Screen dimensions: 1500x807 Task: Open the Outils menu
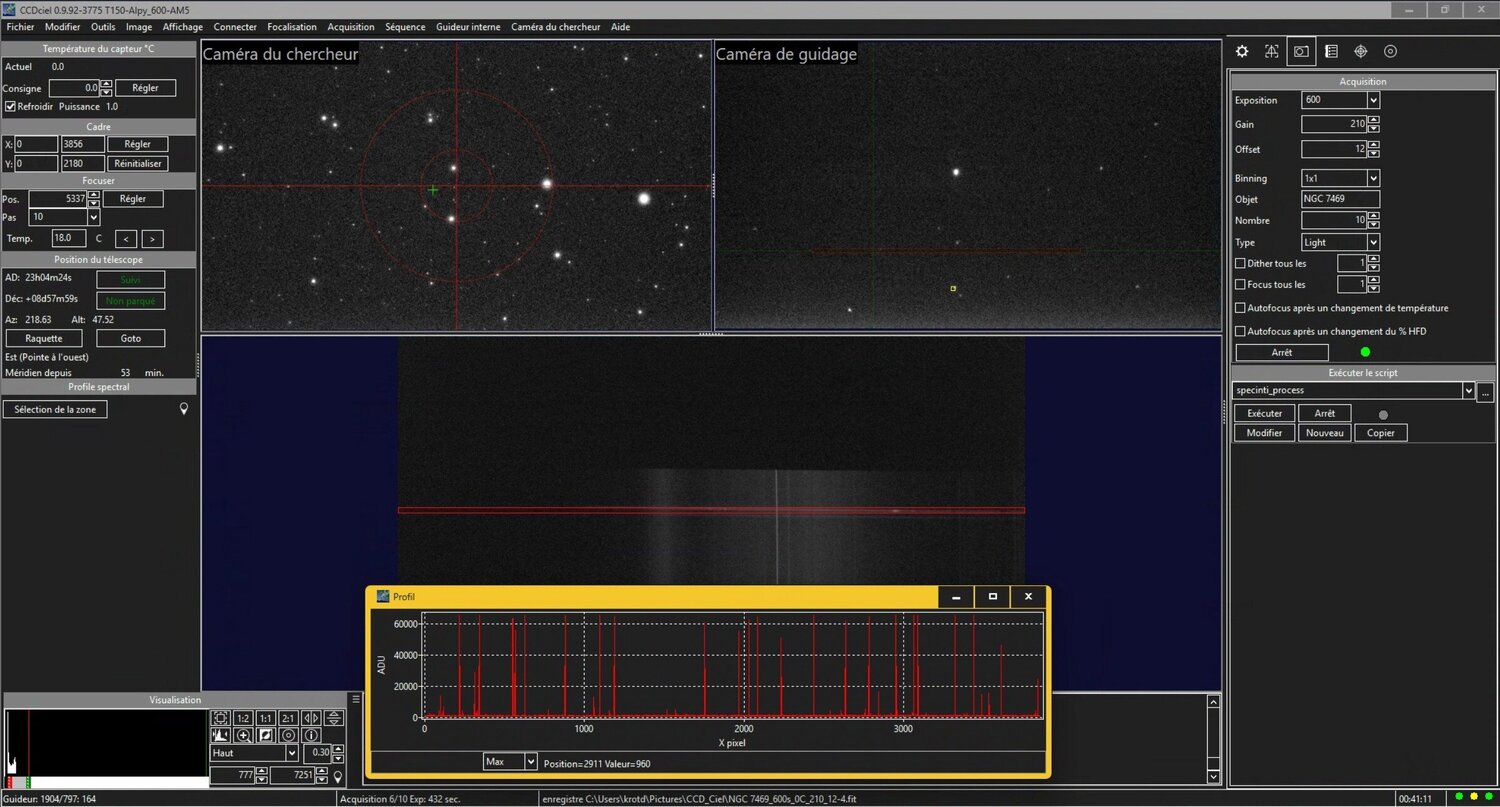(103, 27)
